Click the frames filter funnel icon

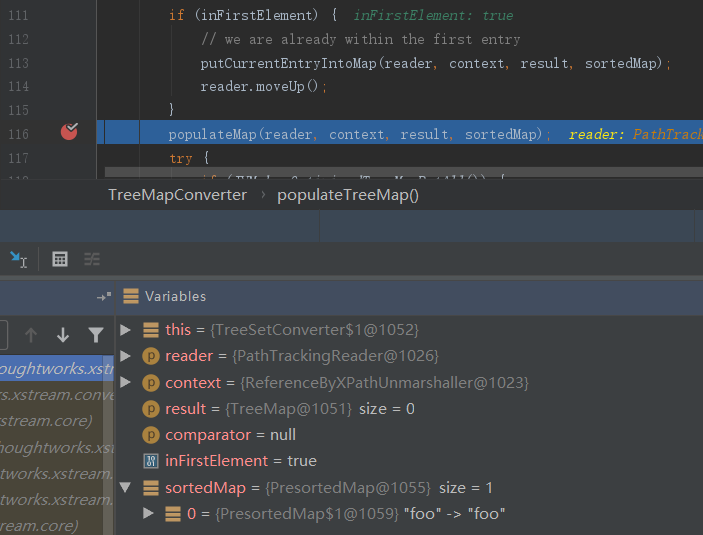[95, 335]
